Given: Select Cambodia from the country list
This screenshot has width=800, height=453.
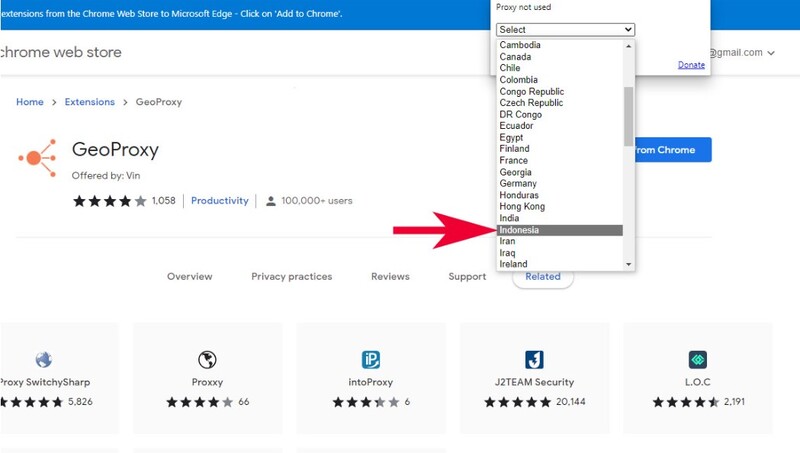Looking at the screenshot, I should tap(560, 45).
